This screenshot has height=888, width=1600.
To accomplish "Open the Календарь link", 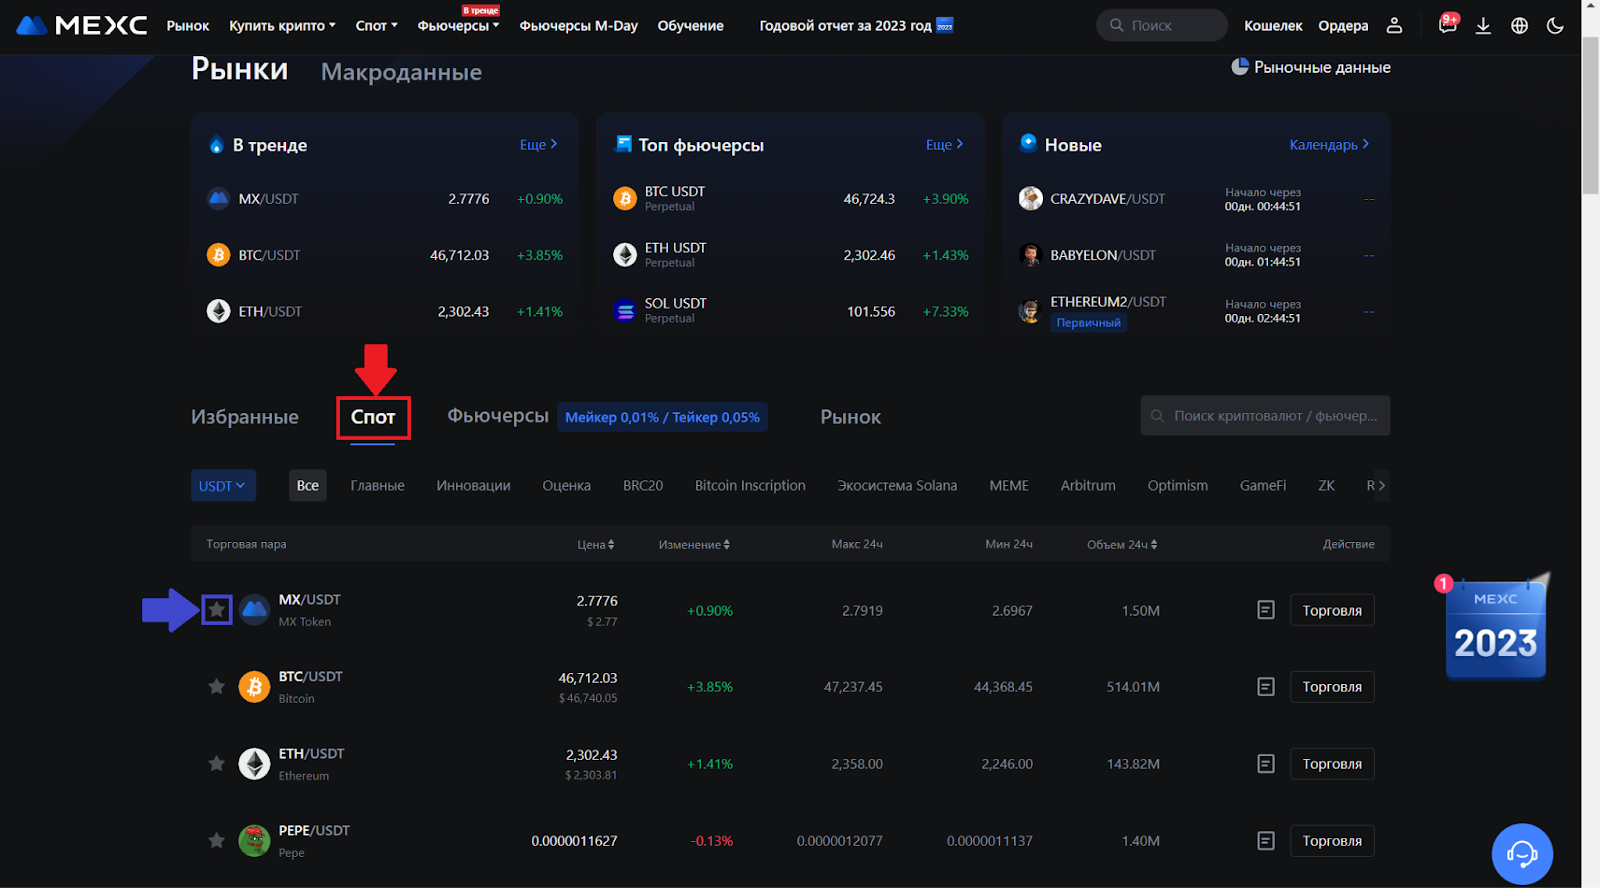I will tap(1329, 144).
